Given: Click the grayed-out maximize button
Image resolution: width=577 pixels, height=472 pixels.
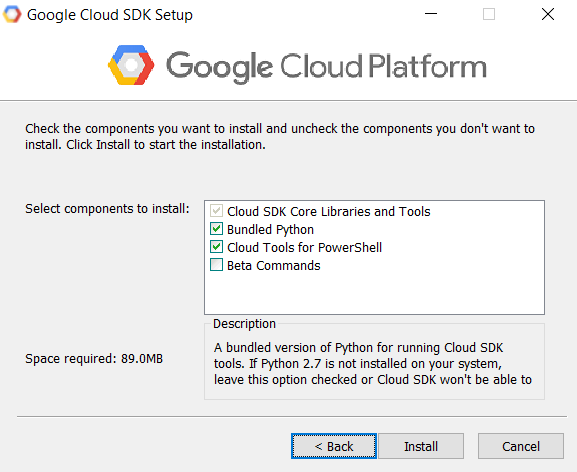Looking at the screenshot, I should 489,14.
